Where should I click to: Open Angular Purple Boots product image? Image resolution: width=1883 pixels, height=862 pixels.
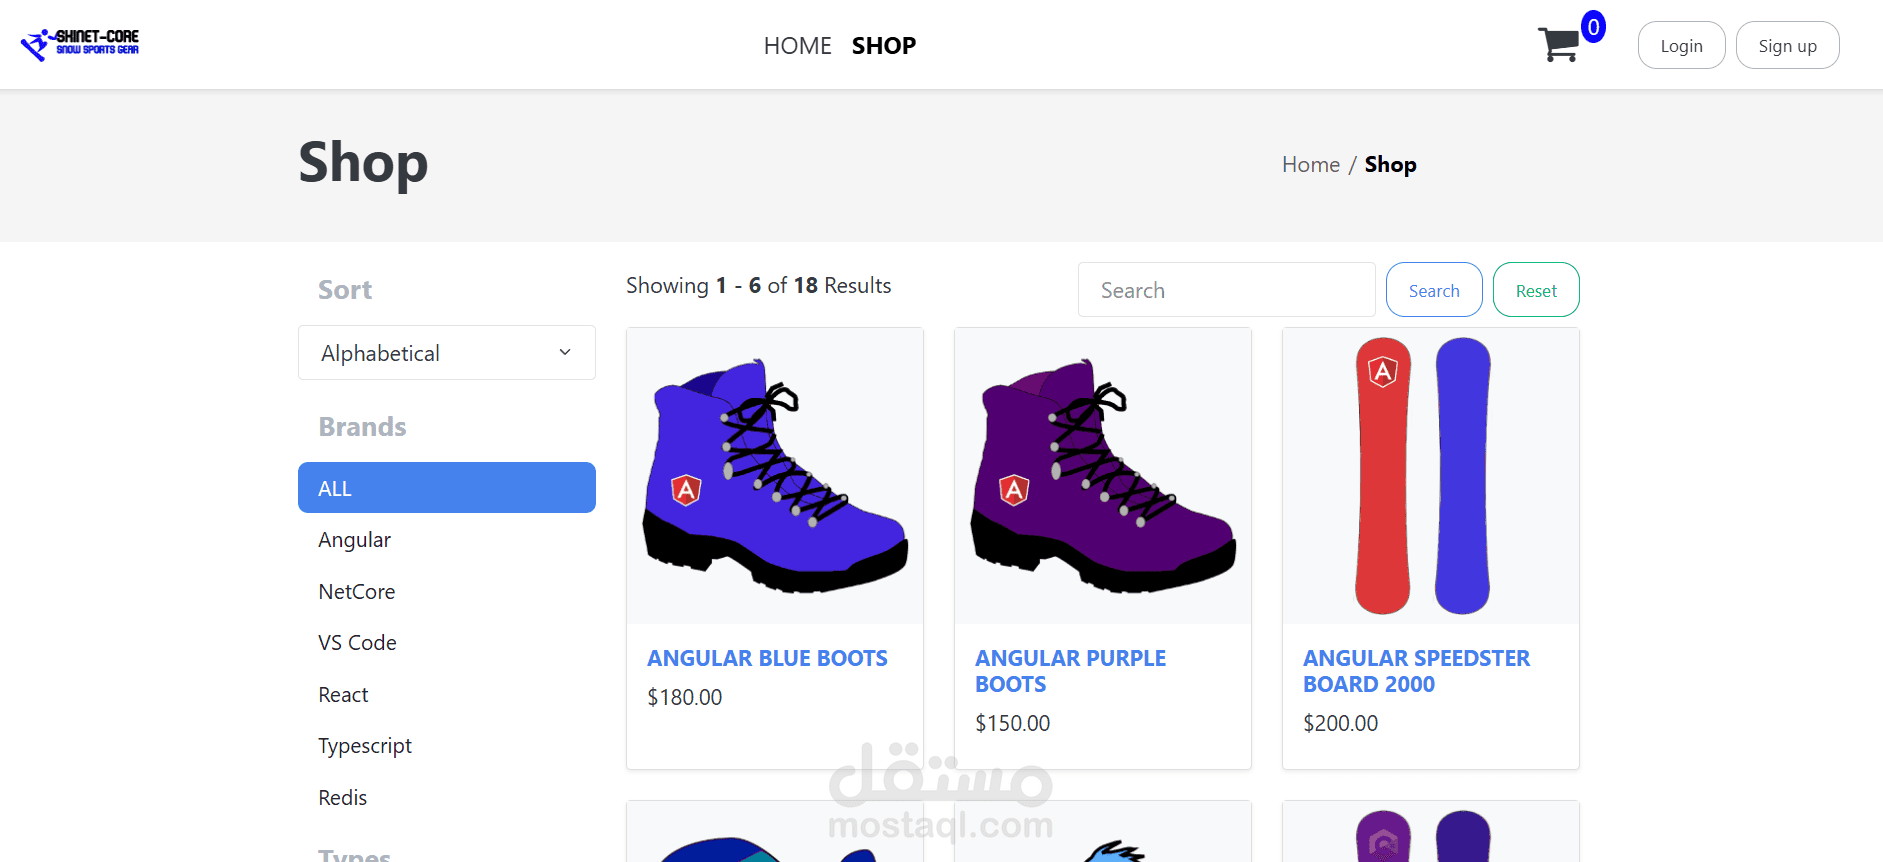pos(1102,476)
